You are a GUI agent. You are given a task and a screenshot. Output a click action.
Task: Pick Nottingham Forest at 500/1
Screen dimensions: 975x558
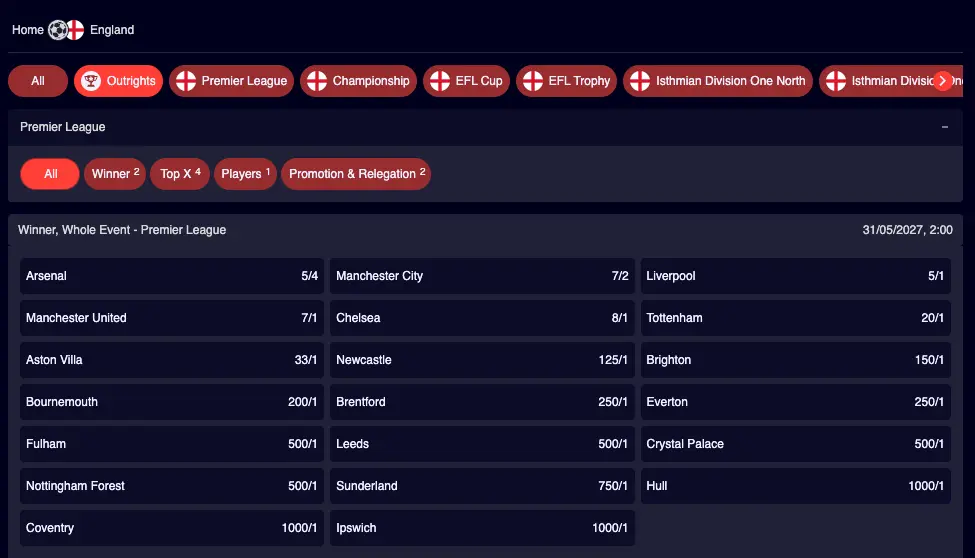pyautogui.click(x=172, y=486)
